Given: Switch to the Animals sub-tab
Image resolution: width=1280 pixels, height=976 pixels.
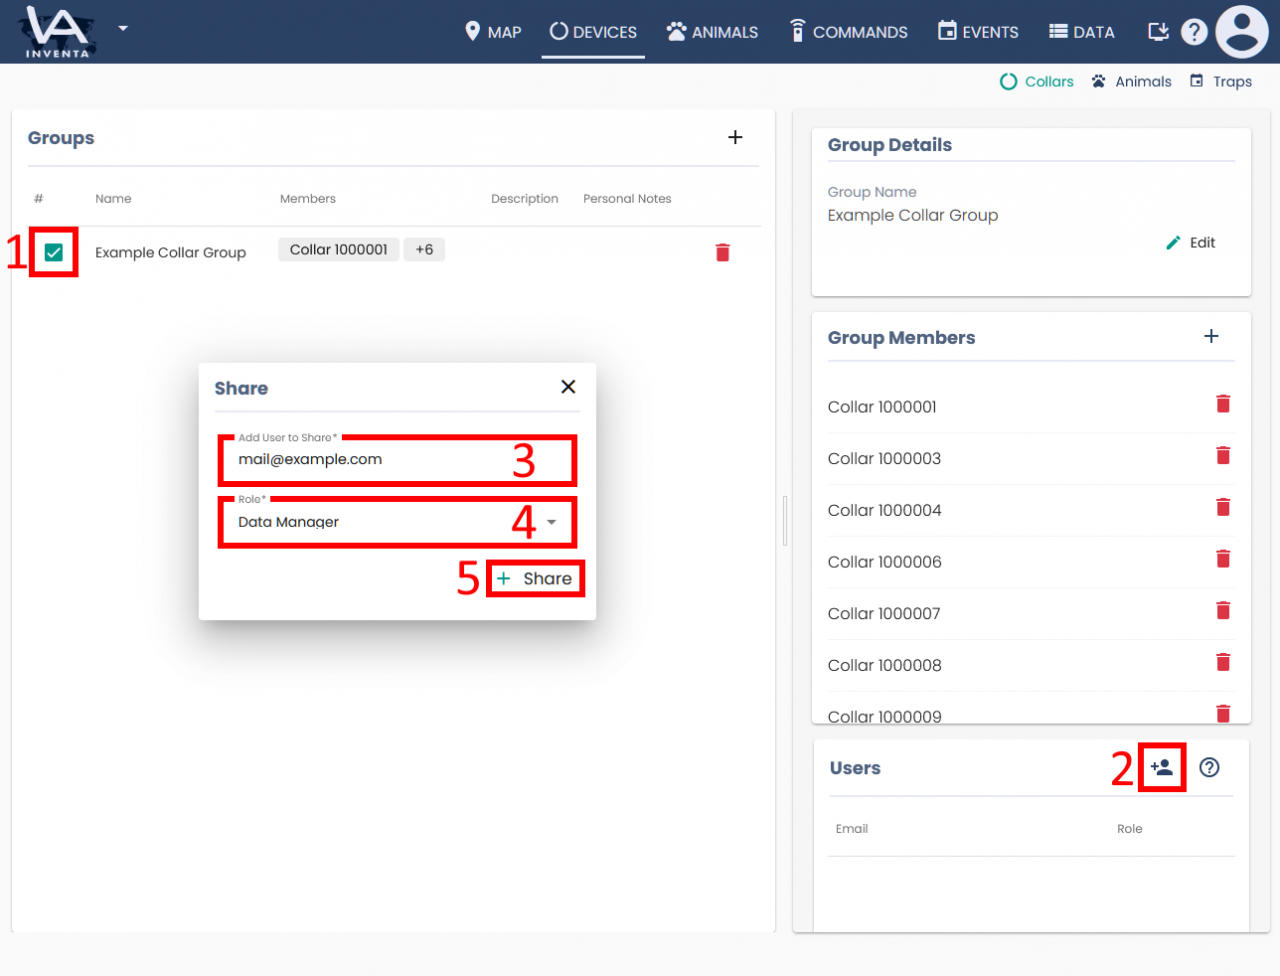Looking at the screenshot, I should coord(1131,82).
